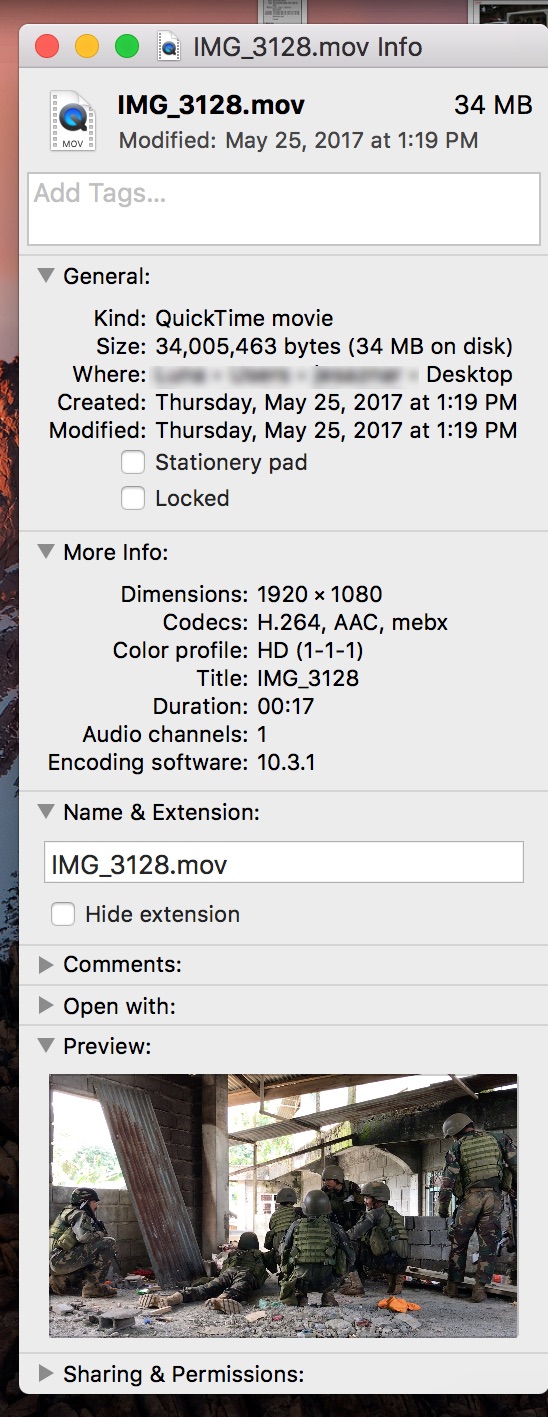The height and width of the screenshot is (1417, 548).
Task: Click the Add Tags field
Action: (x=284, y=209)
